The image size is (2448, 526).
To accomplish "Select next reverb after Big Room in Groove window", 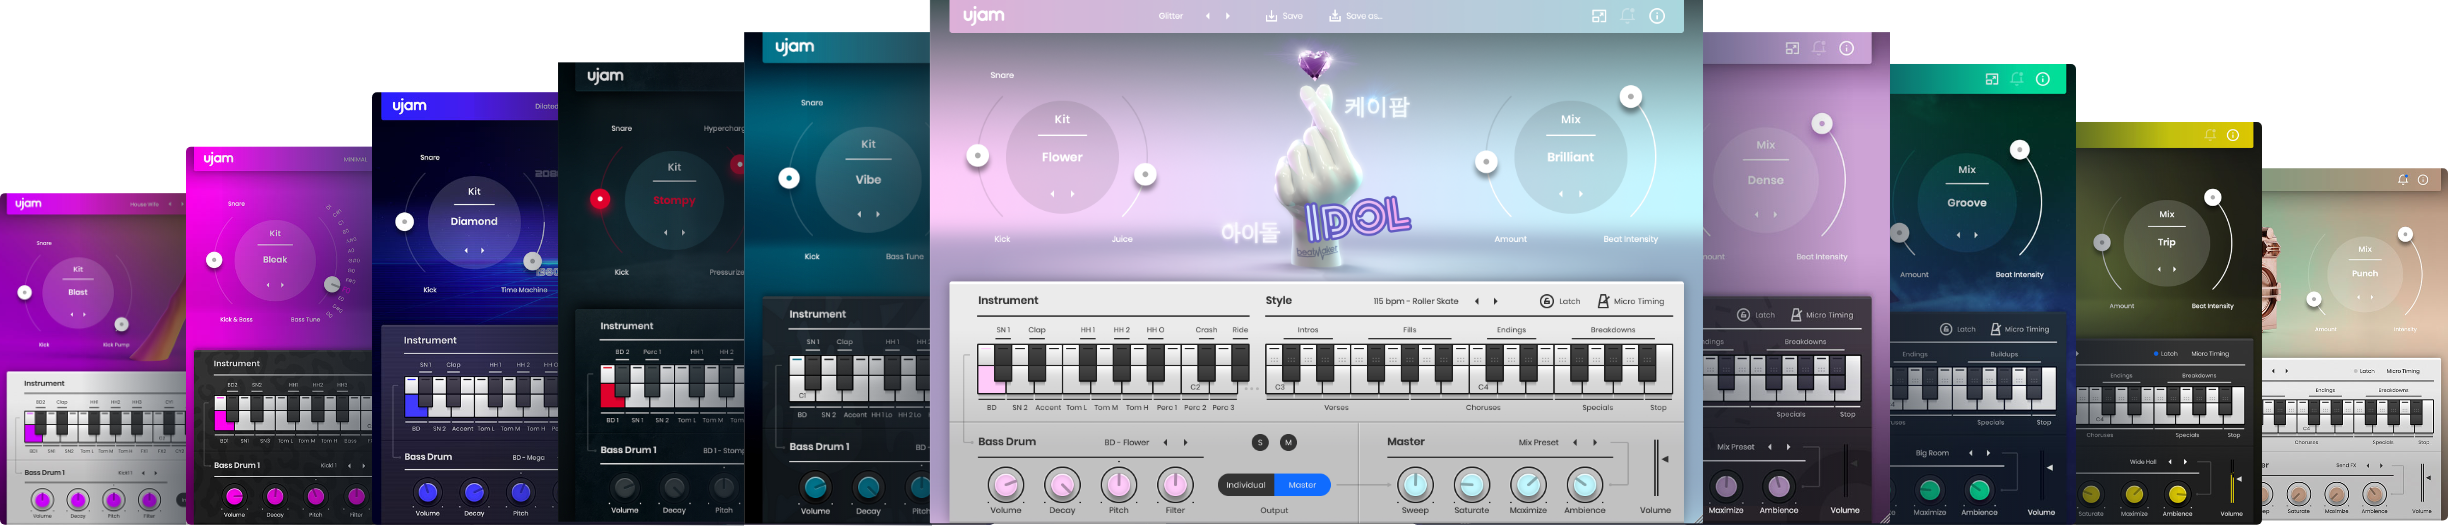I will point(1988,453).
